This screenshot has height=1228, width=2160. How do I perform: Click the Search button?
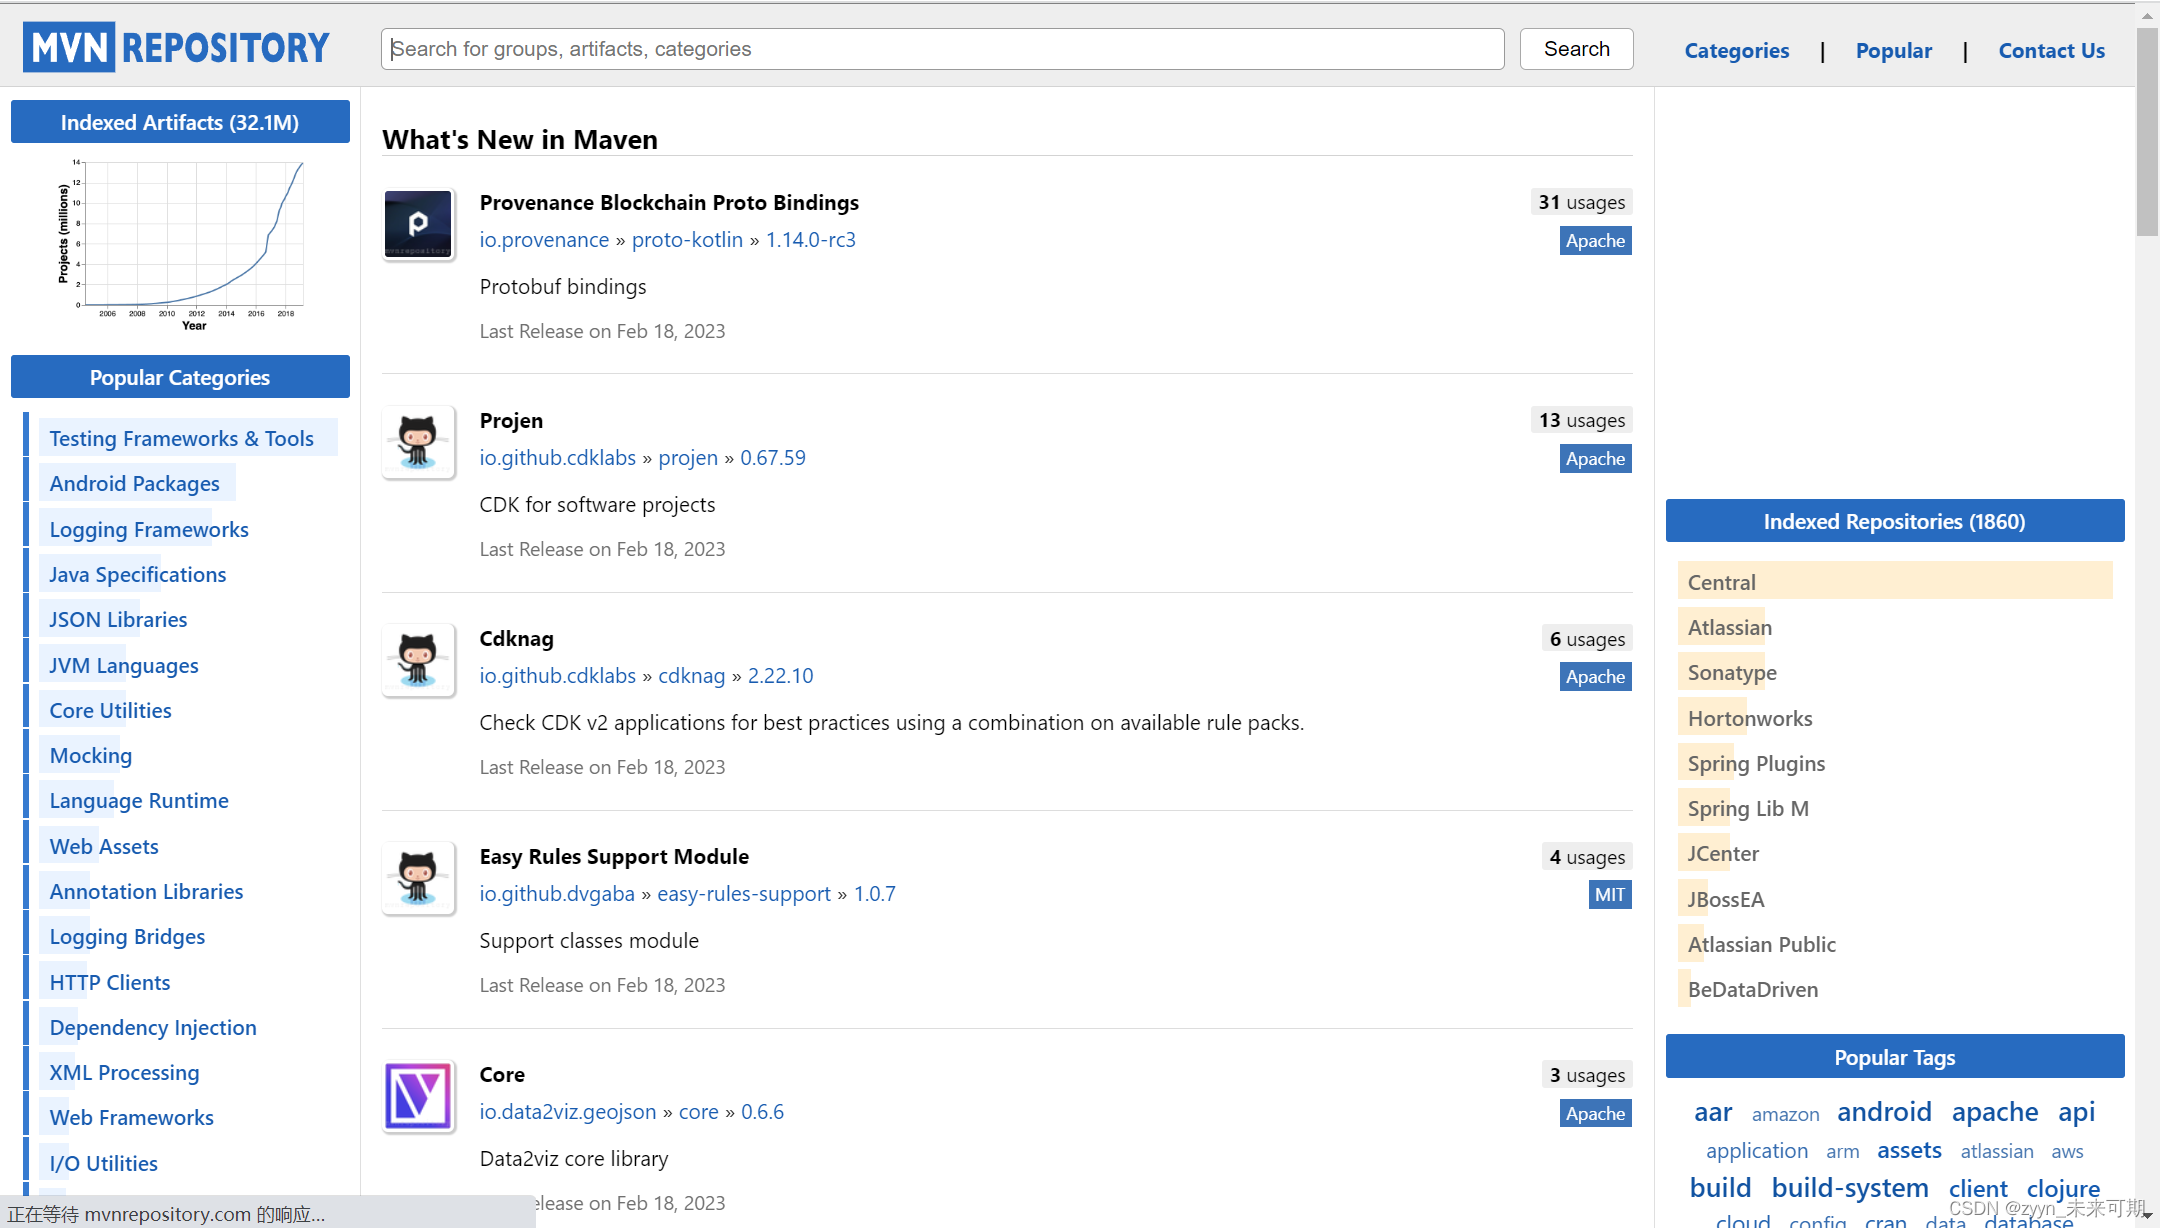tap(1576, 49)
